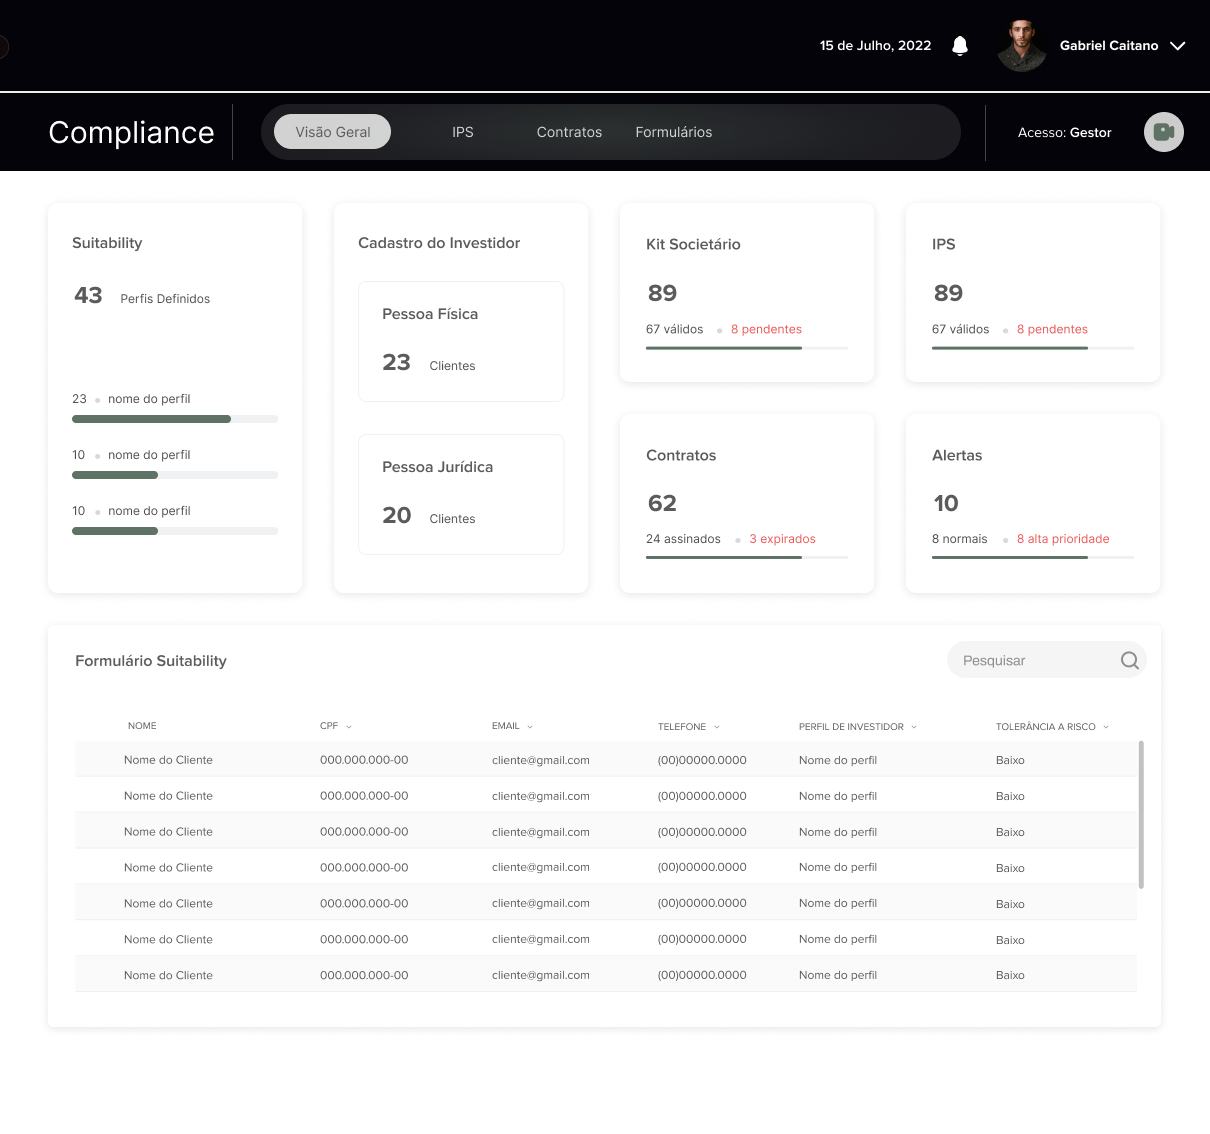The height and width of the screenshot is (1134, 1210).
Task: View the 8 alta prioridade alerts
Action: pyautogui.click(x=1063, y=539)
